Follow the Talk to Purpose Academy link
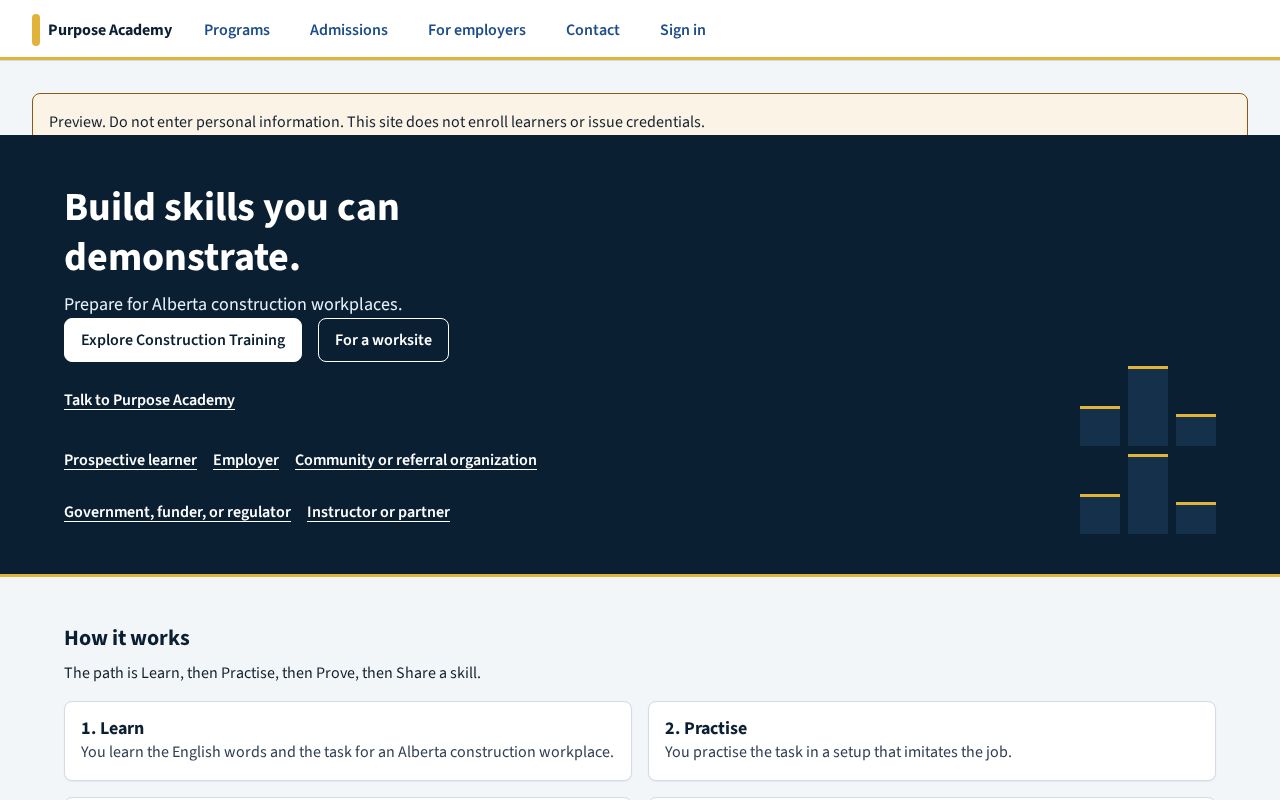Image resolution: width=1280 pixels, height=800 pixels. click(149, 400)
